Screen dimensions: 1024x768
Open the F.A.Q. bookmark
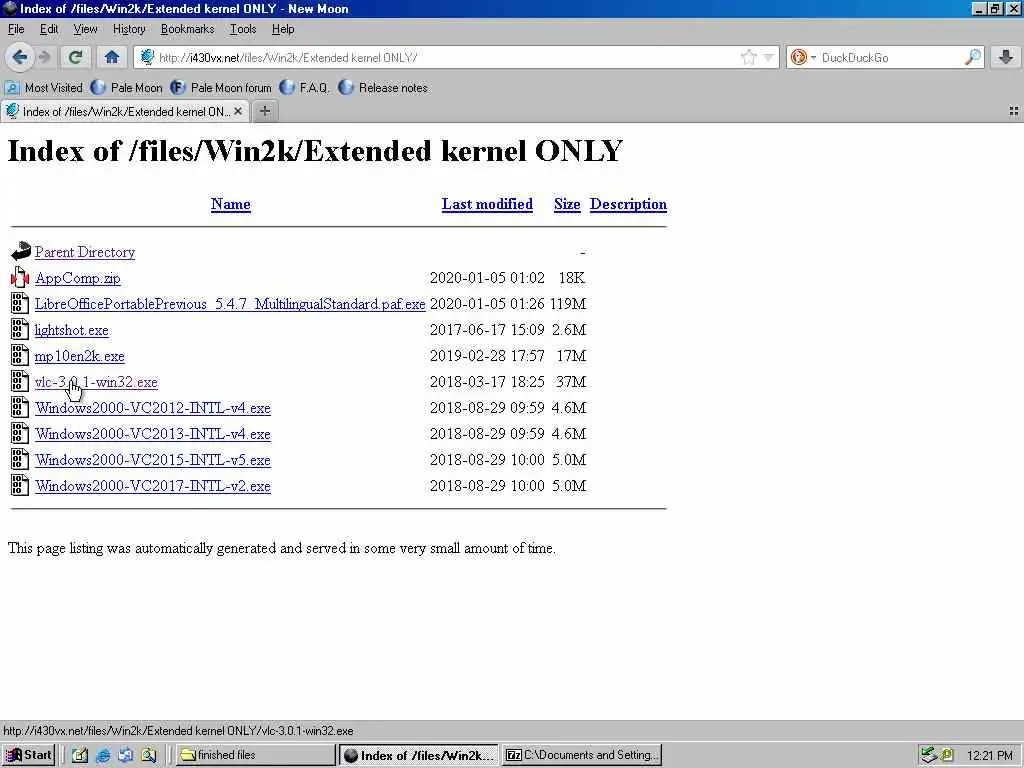[x=304, y=88]
